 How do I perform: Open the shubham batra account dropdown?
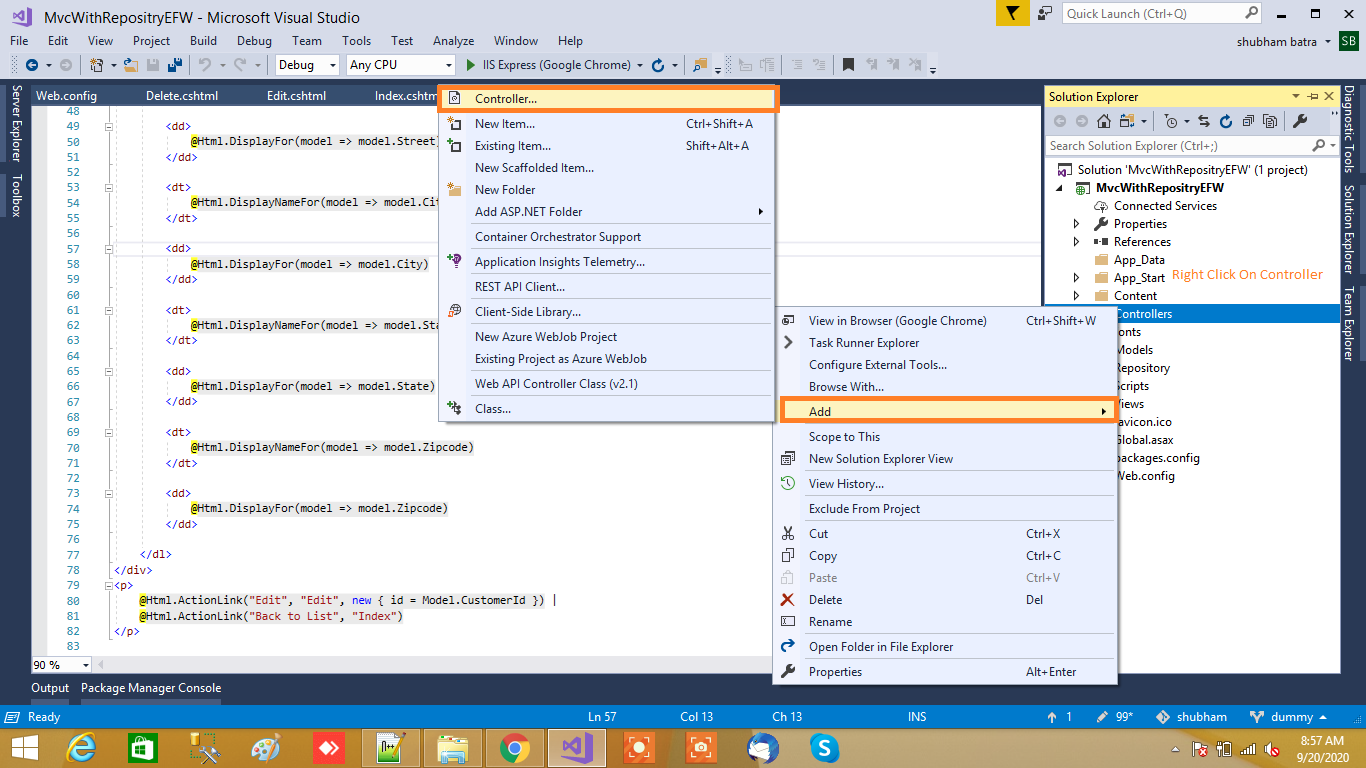(x=1327, y=41)
